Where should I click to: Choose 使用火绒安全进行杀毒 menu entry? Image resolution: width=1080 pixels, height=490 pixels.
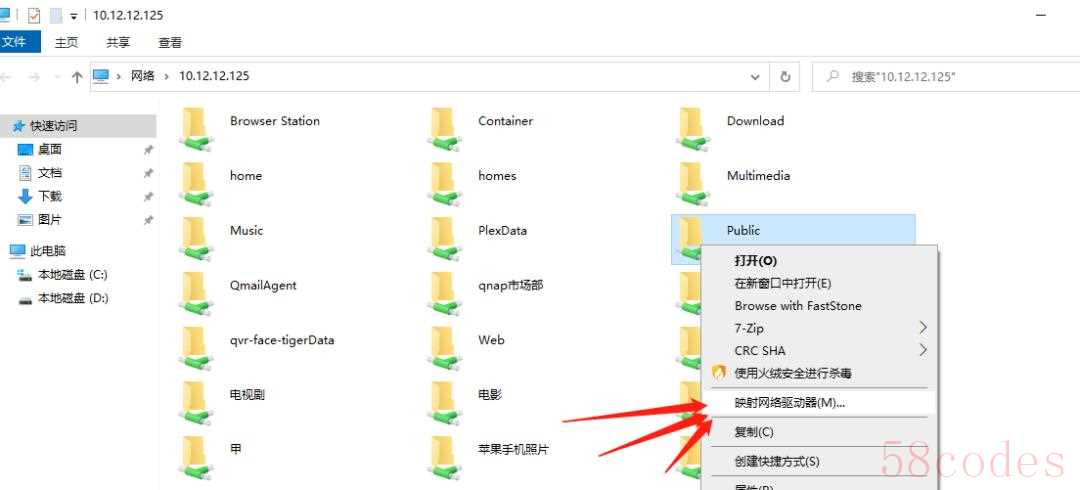(820, 373)
